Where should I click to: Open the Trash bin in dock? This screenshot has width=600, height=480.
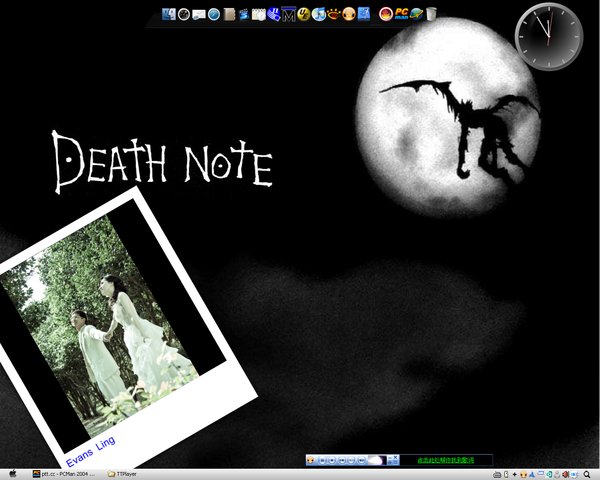[x=431, y=14]
